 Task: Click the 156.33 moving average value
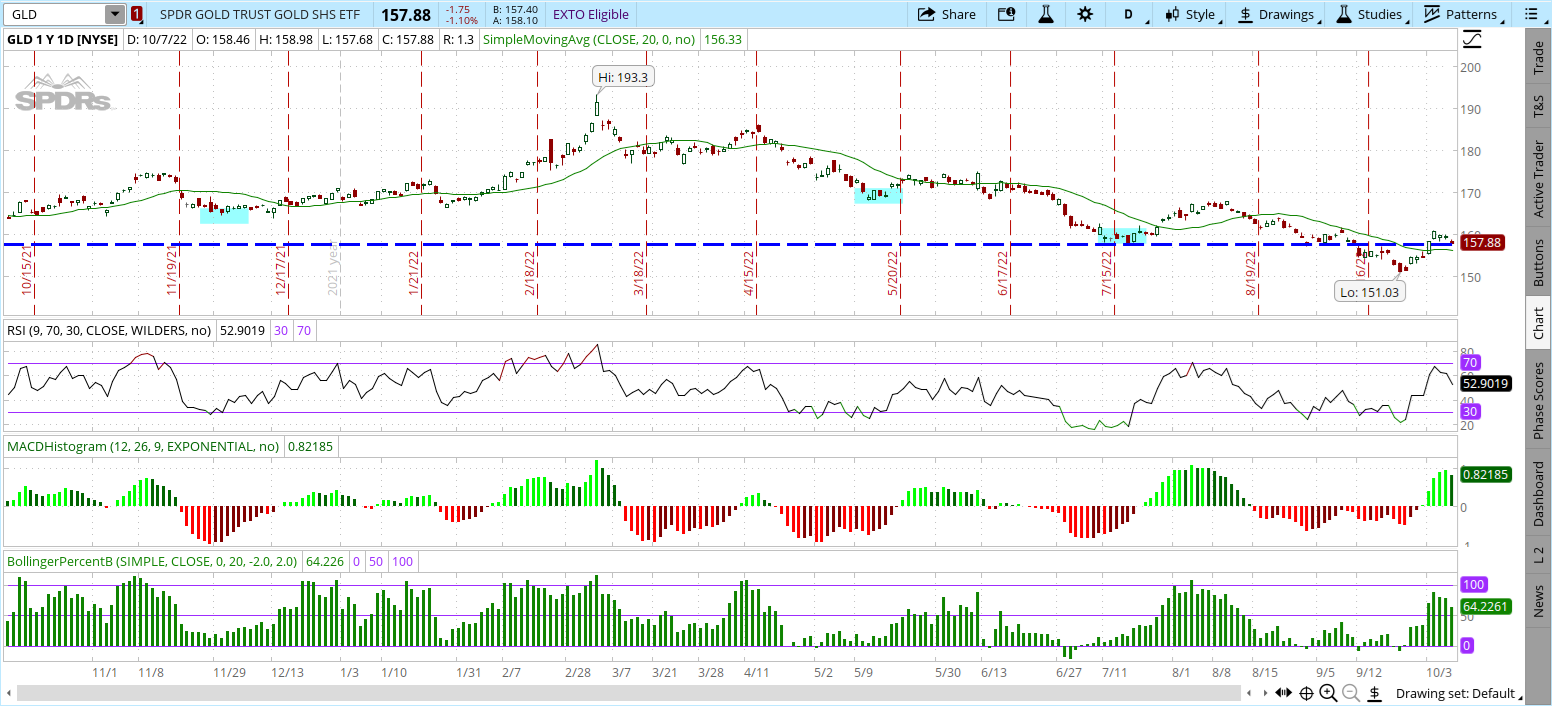pyautogui.click(x=723, y=39)
